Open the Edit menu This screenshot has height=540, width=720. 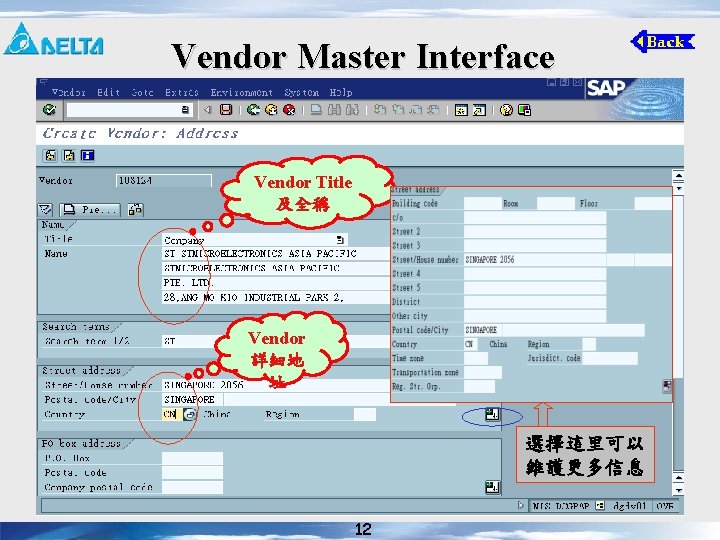tap(108, 92)
